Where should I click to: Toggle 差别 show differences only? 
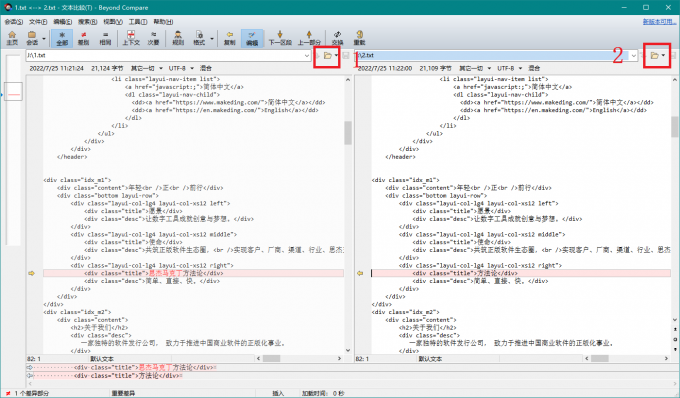tap(83, 38)
